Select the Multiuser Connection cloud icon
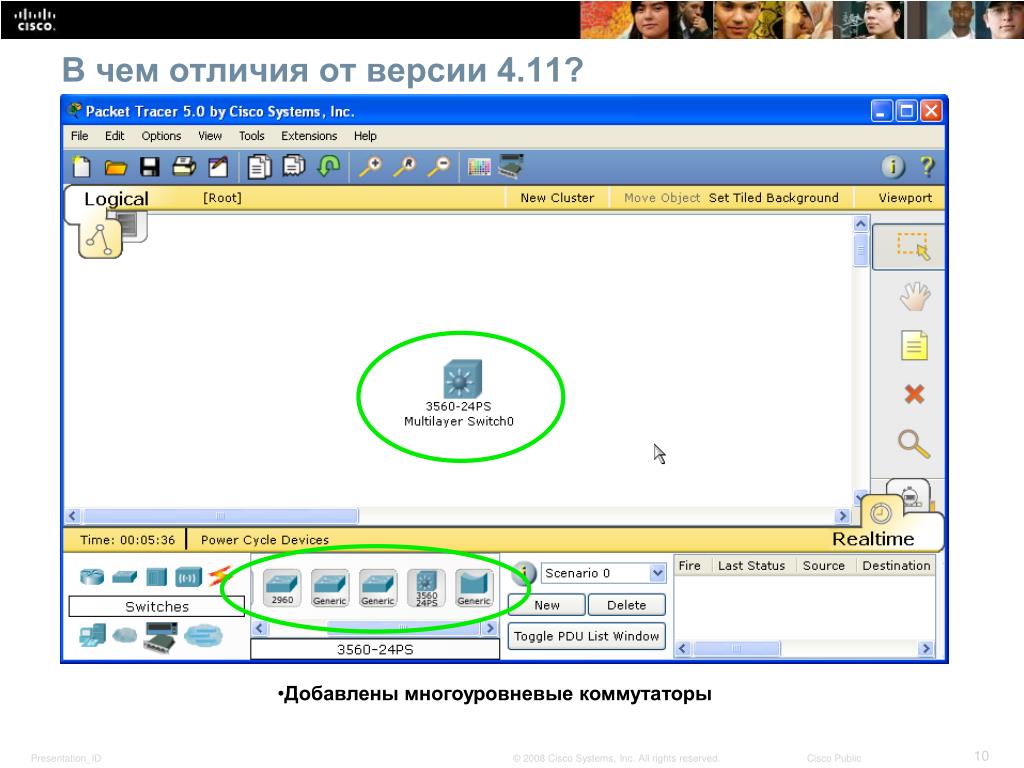 click(203, 635)
